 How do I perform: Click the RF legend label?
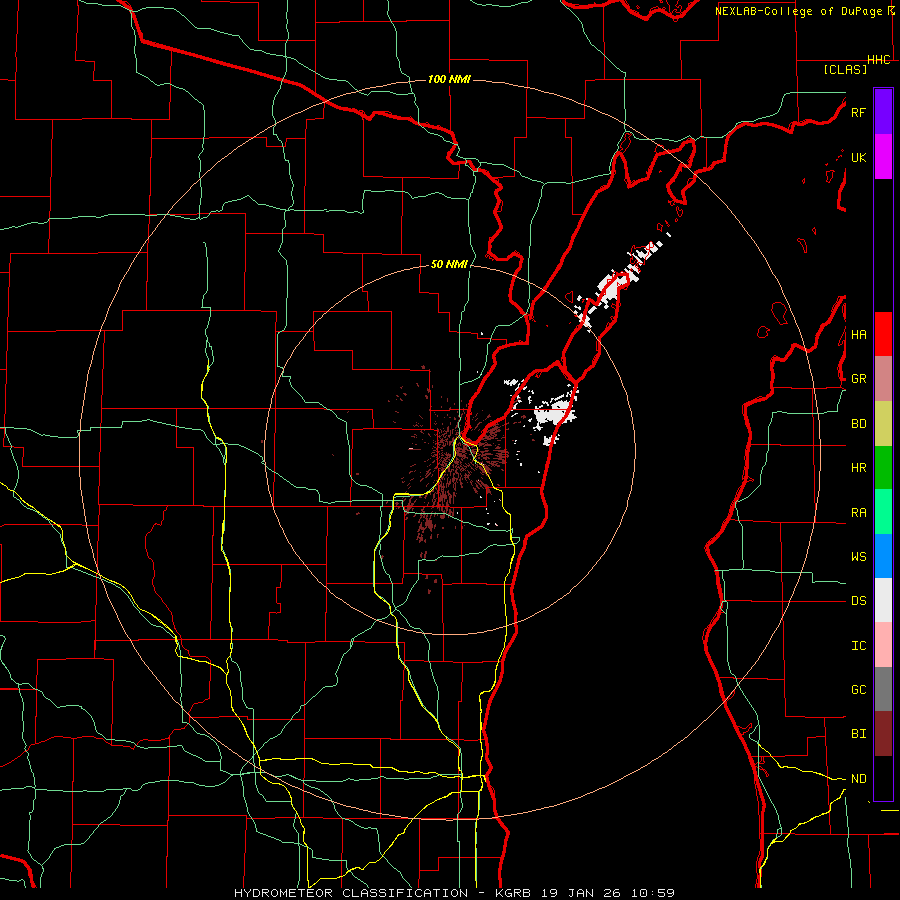pos(858,112)
